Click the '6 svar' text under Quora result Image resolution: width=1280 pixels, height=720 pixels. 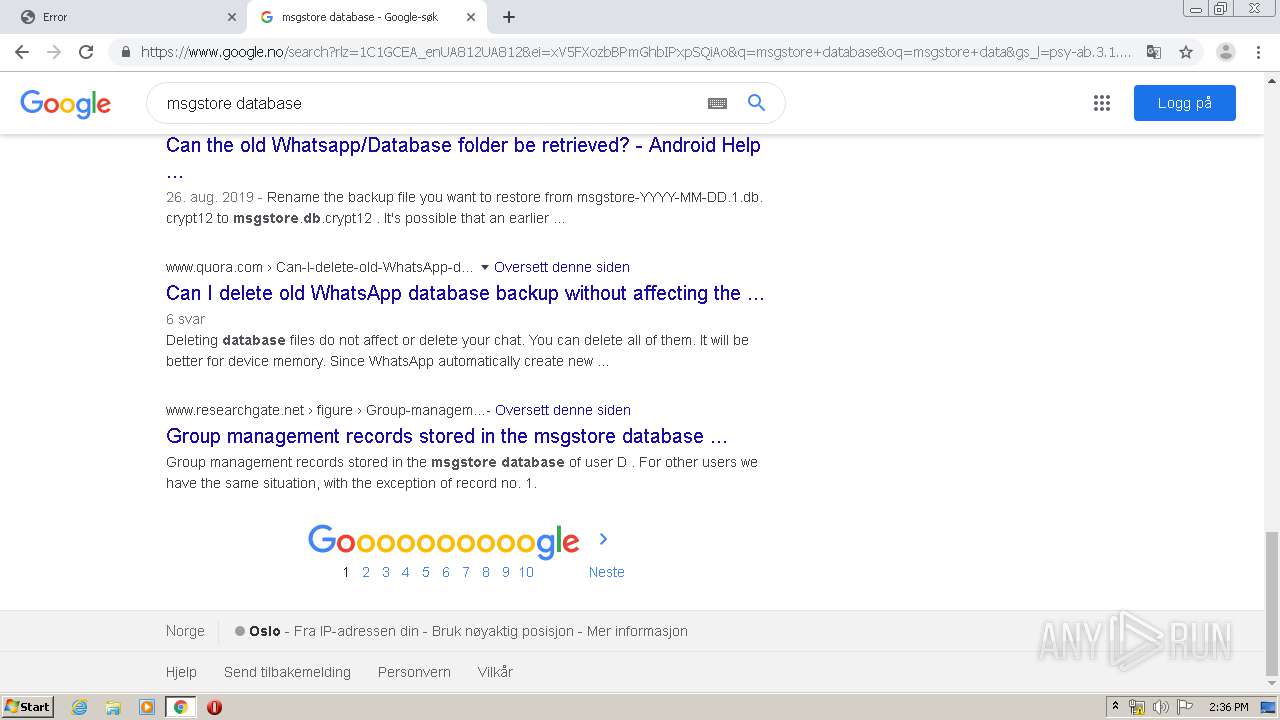[185, 319]
